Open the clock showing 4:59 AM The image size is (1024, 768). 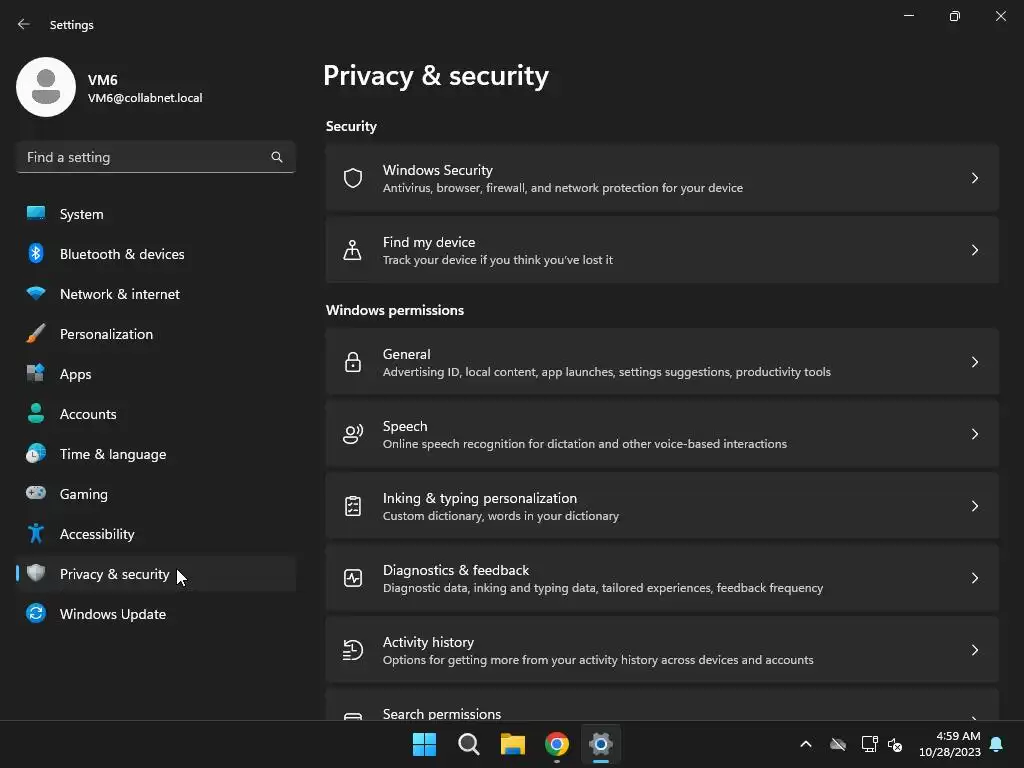(x=950, y=744)
